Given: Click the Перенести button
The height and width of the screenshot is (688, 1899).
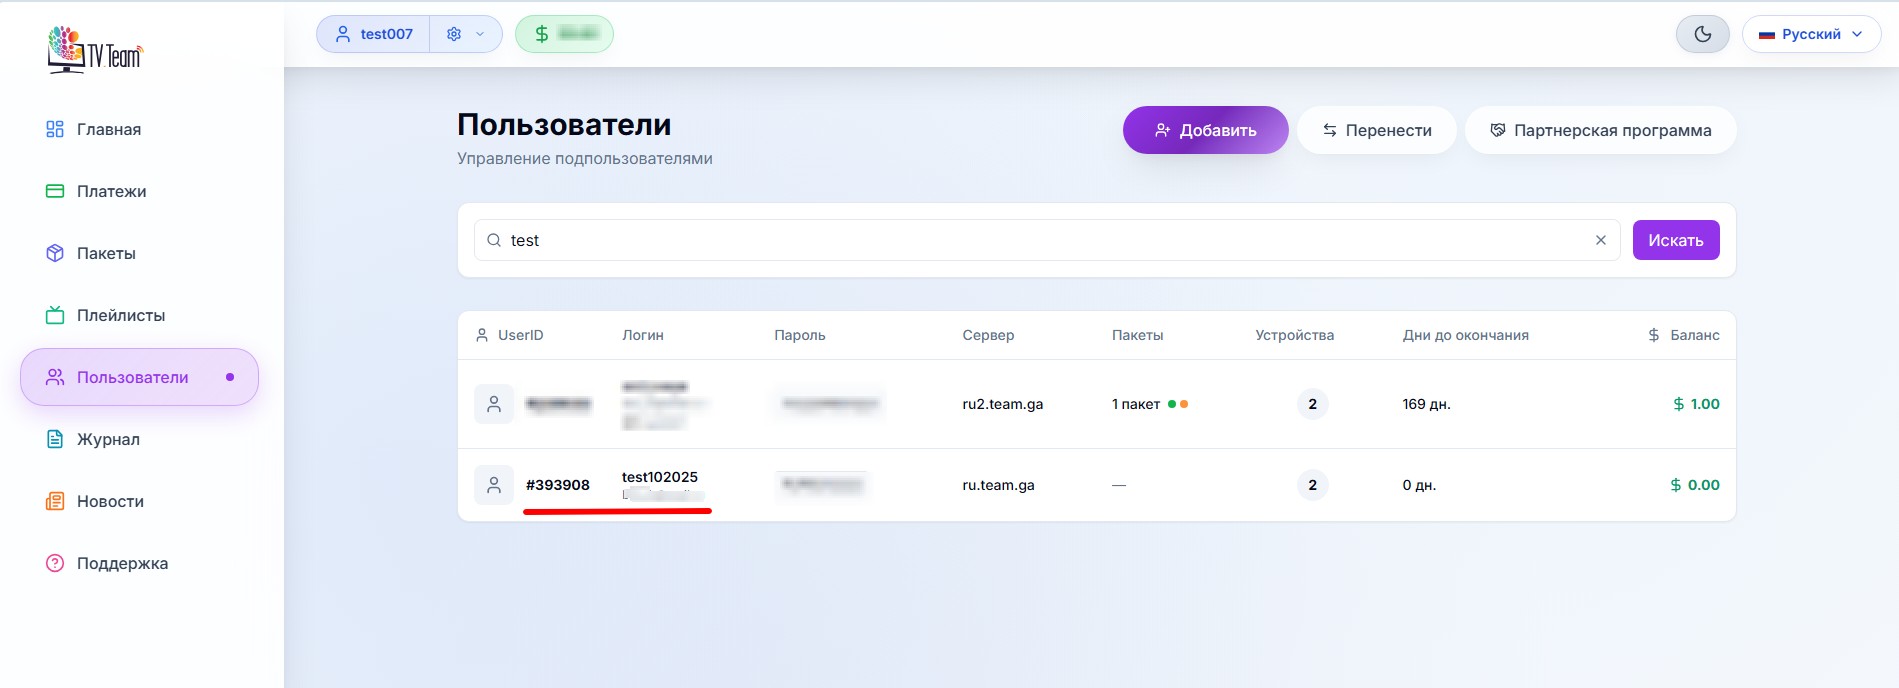Looking at the screenshot, I should (1376, 130).
